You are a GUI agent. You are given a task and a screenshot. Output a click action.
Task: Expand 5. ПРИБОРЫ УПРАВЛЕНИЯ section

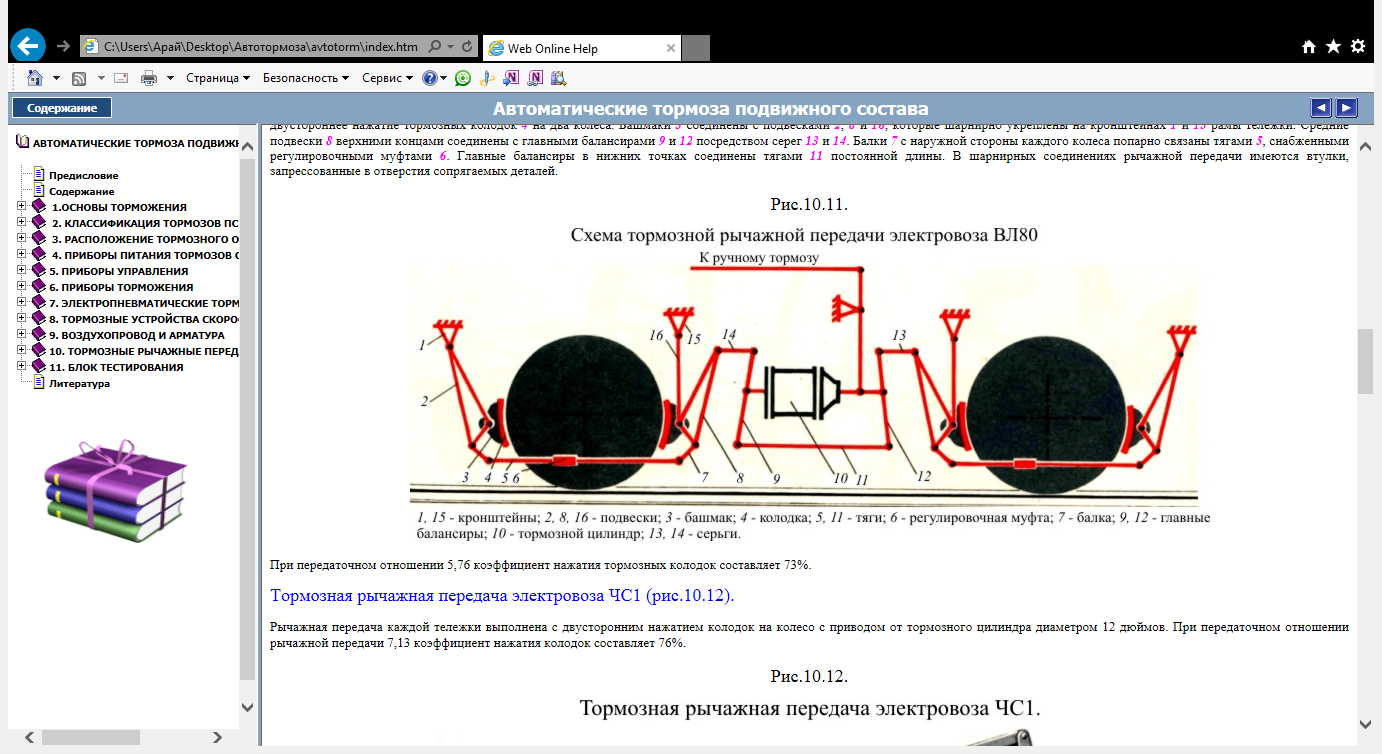point(22,271)
